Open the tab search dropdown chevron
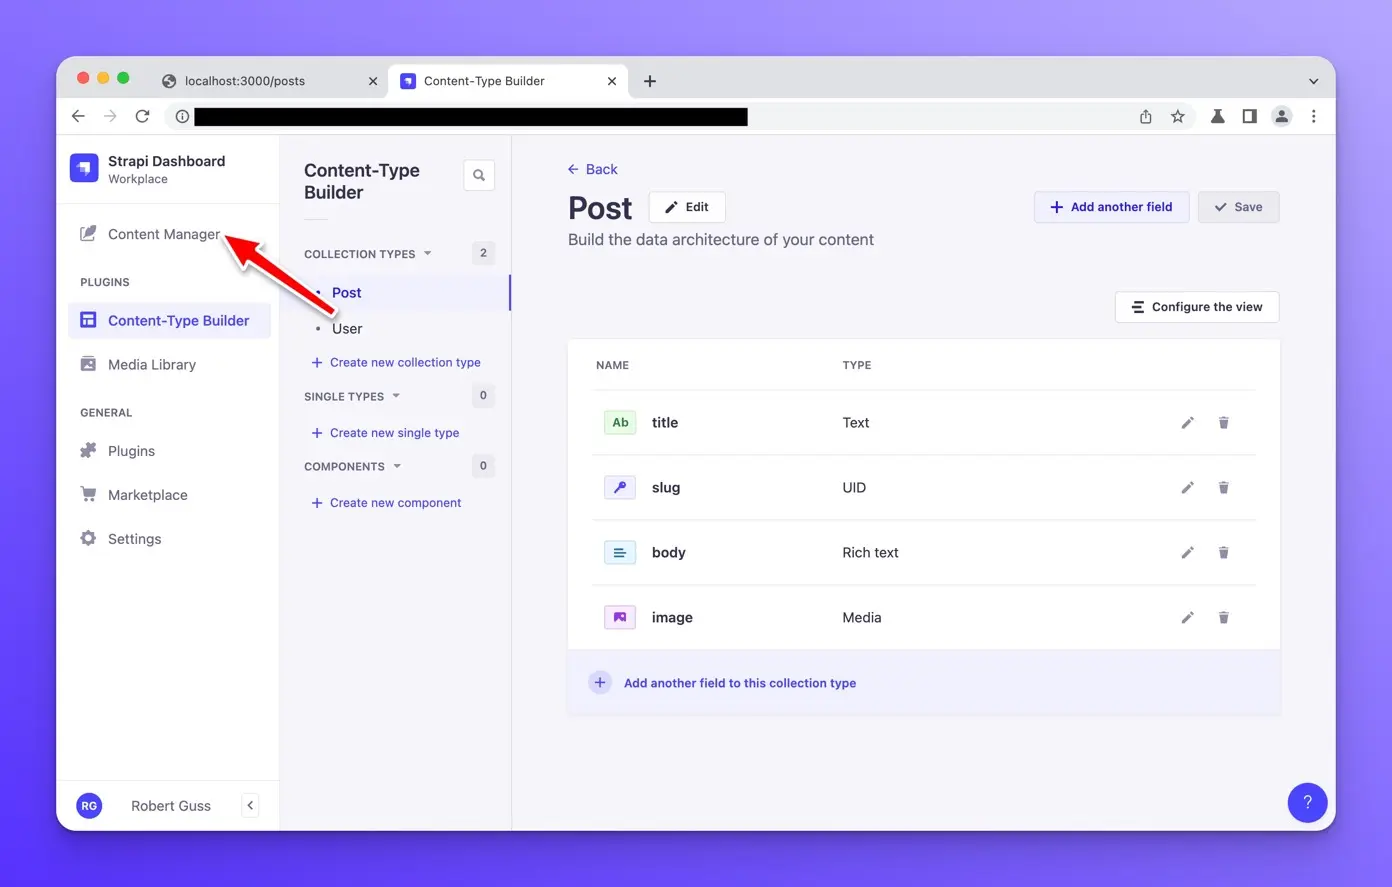 1313,81
